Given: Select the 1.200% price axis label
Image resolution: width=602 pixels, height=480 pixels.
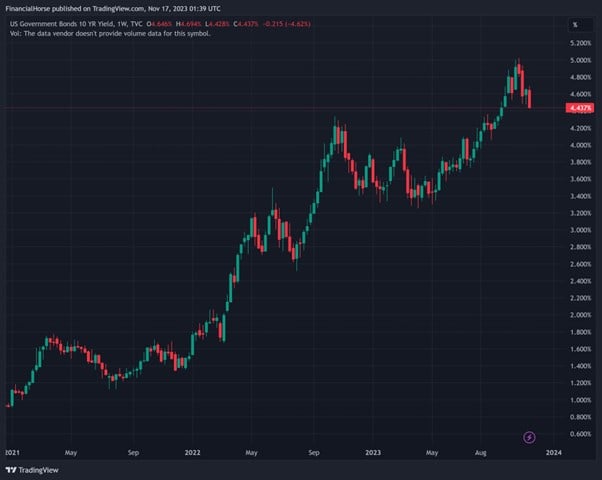Looking at the screenshot, I should tap(580, 383).
